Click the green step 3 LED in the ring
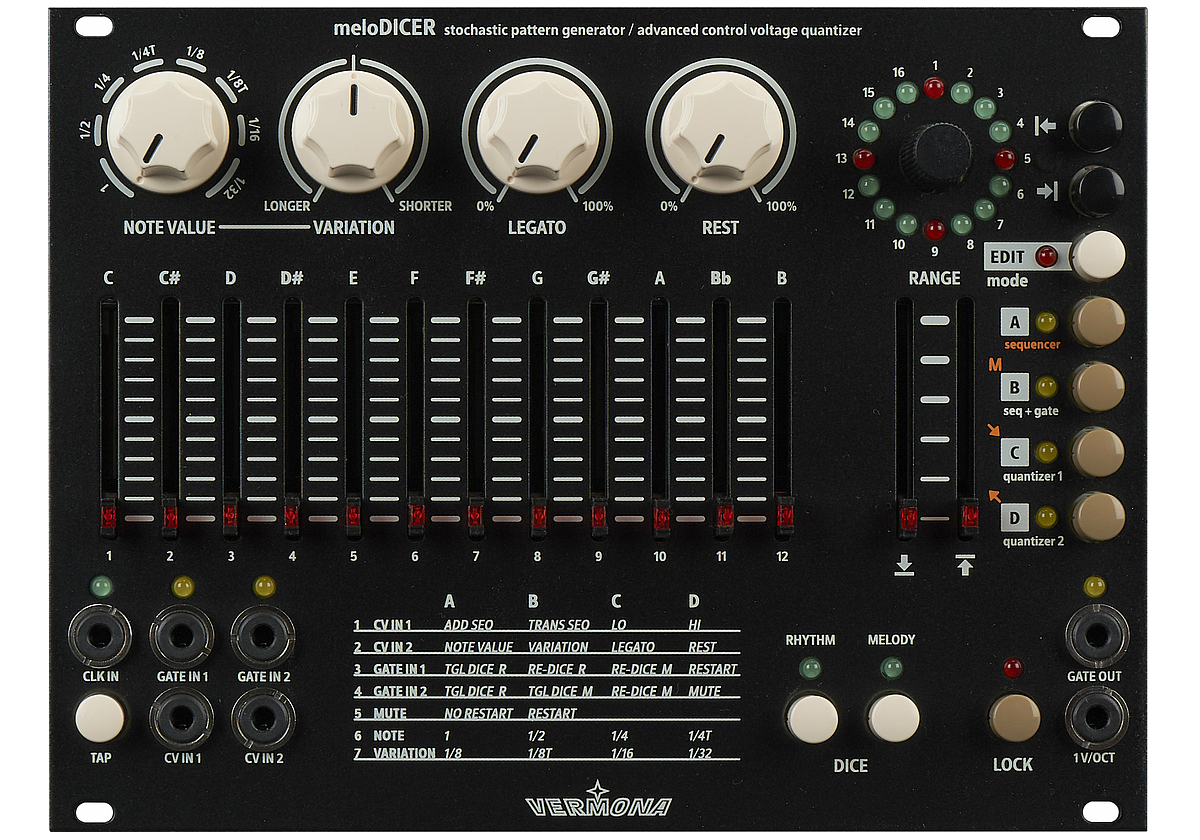This screenshot has height=840, width=1200. (984, 109)
